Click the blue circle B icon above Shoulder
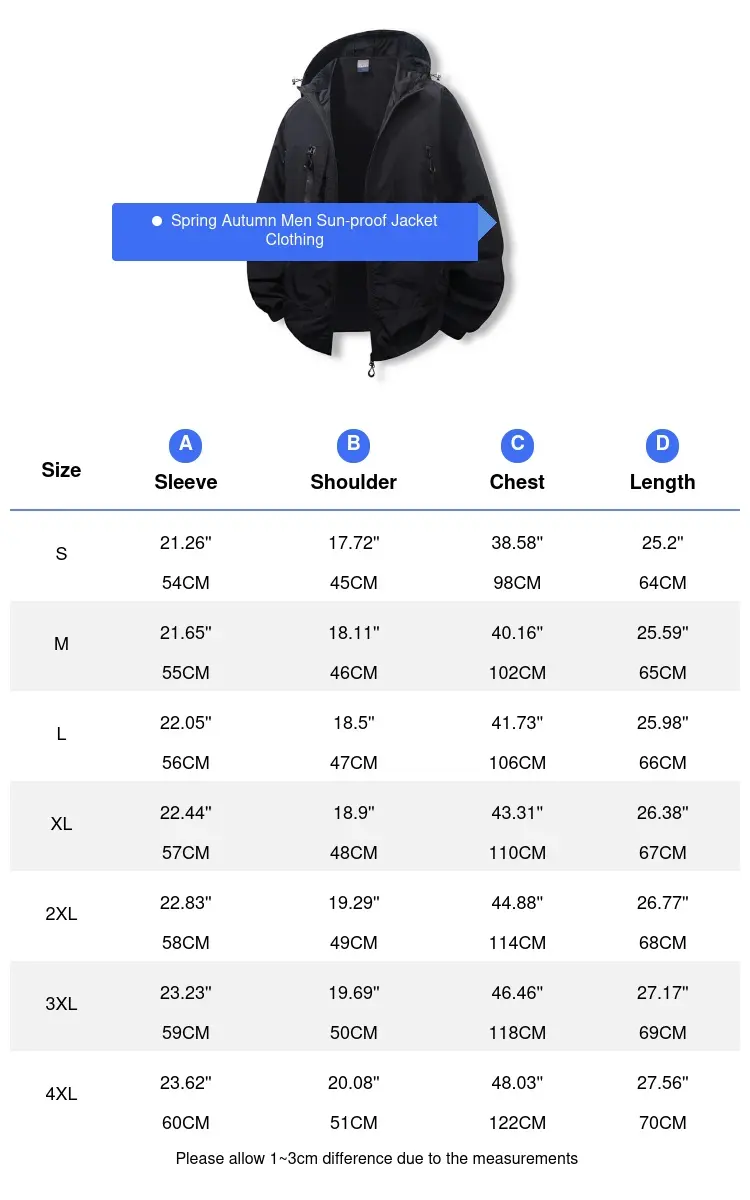 [x=354, y=444]
